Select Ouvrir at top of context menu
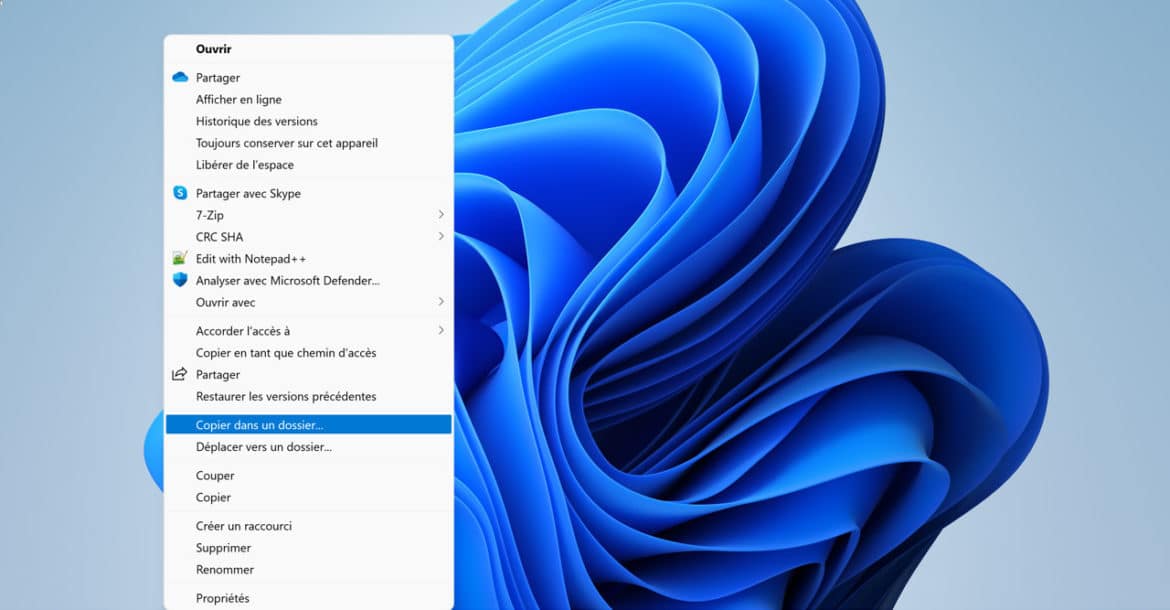Viewport: 1170px width, 610px height. pos(214,49)
